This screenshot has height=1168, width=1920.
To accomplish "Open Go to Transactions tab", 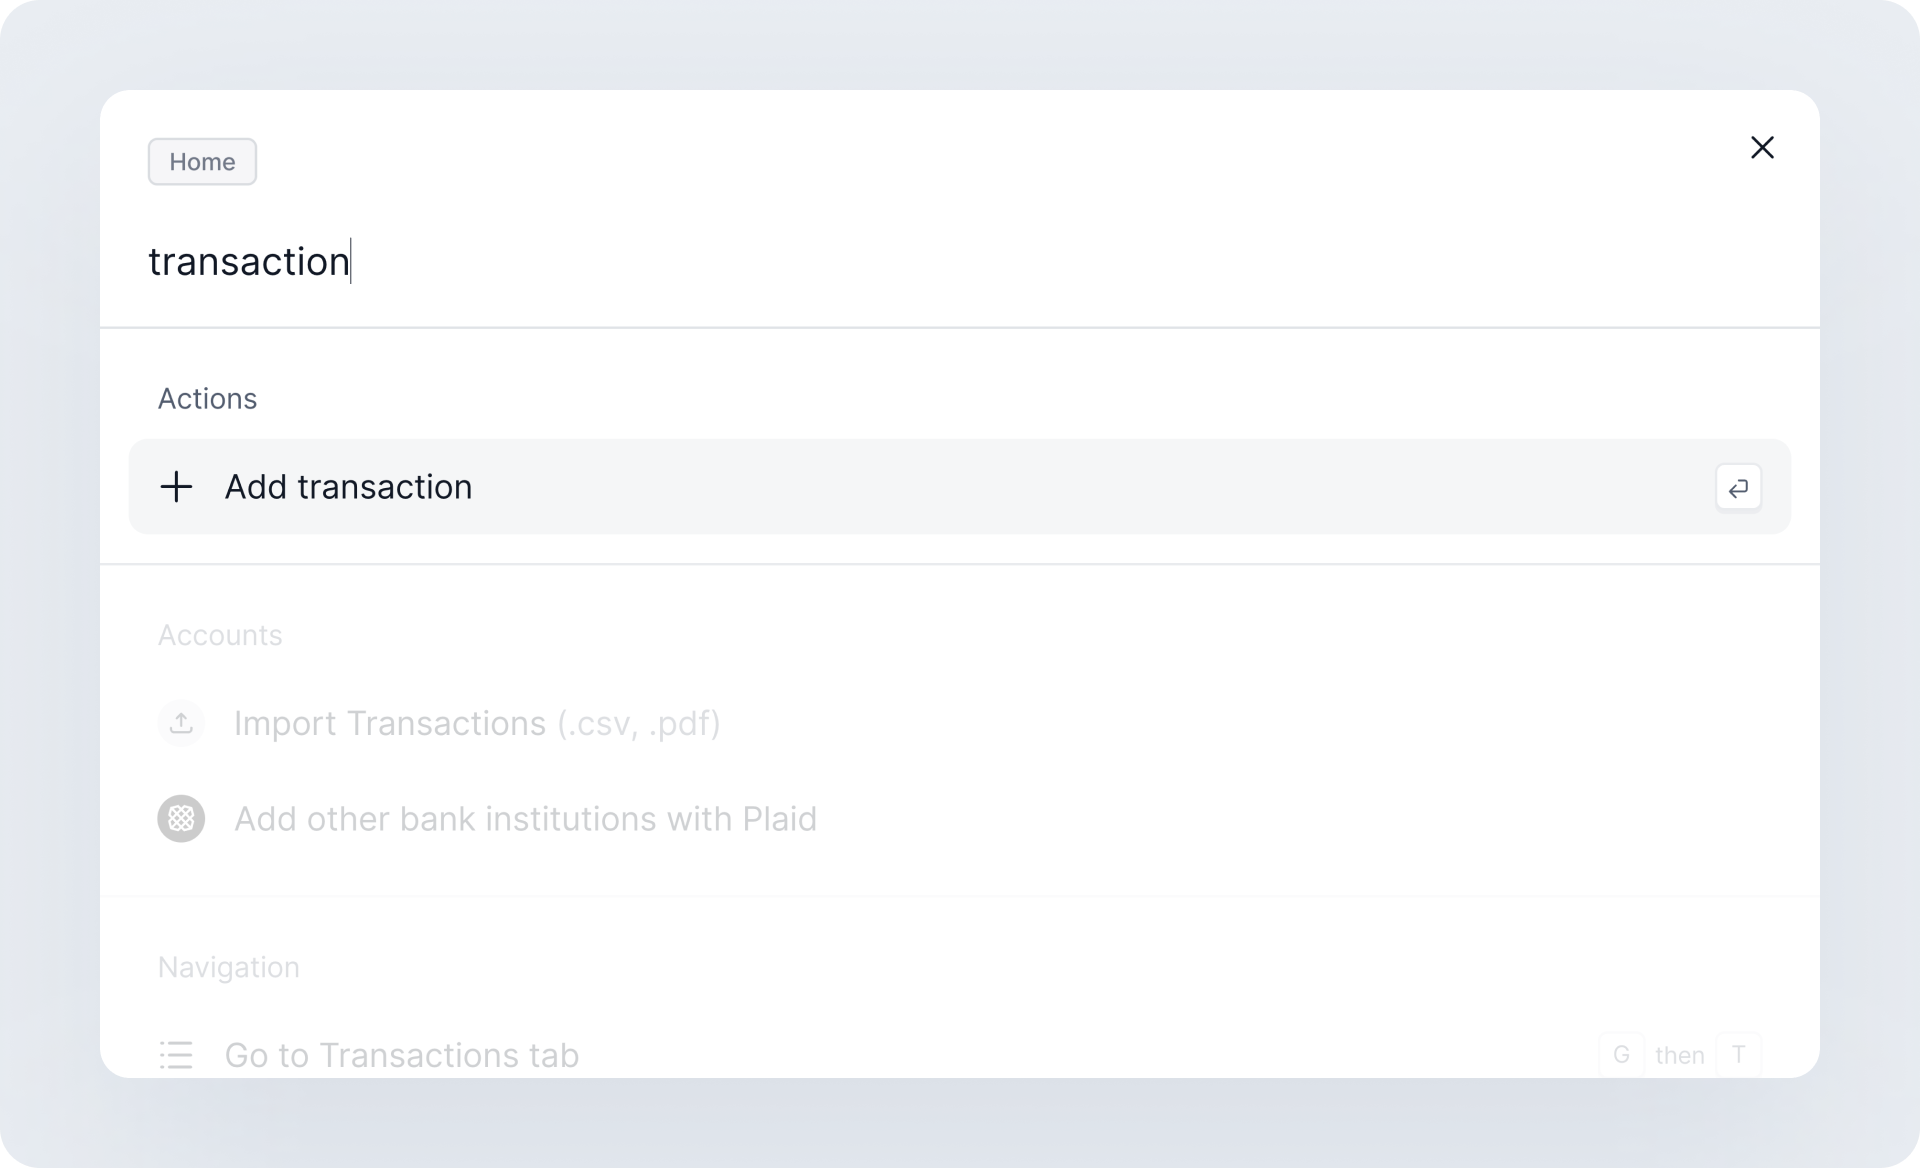I will click(401, 1055).
